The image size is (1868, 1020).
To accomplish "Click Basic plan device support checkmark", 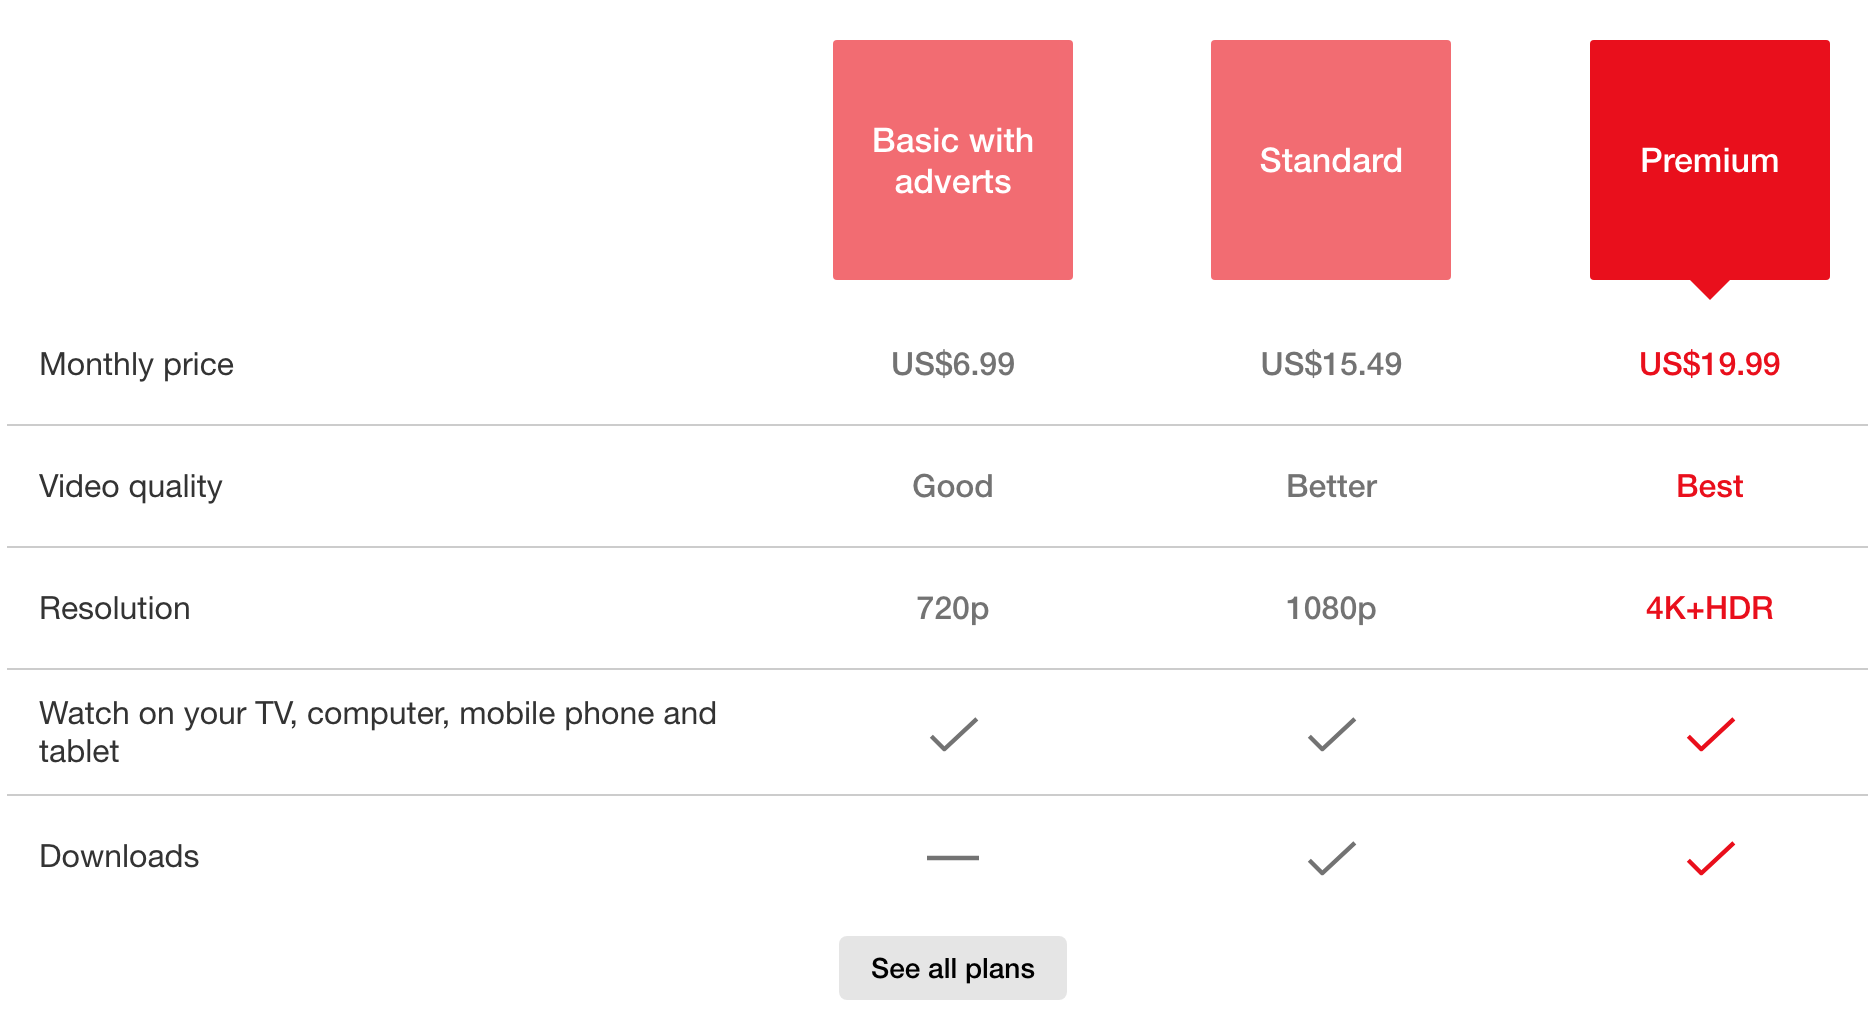I will [953, 734].
